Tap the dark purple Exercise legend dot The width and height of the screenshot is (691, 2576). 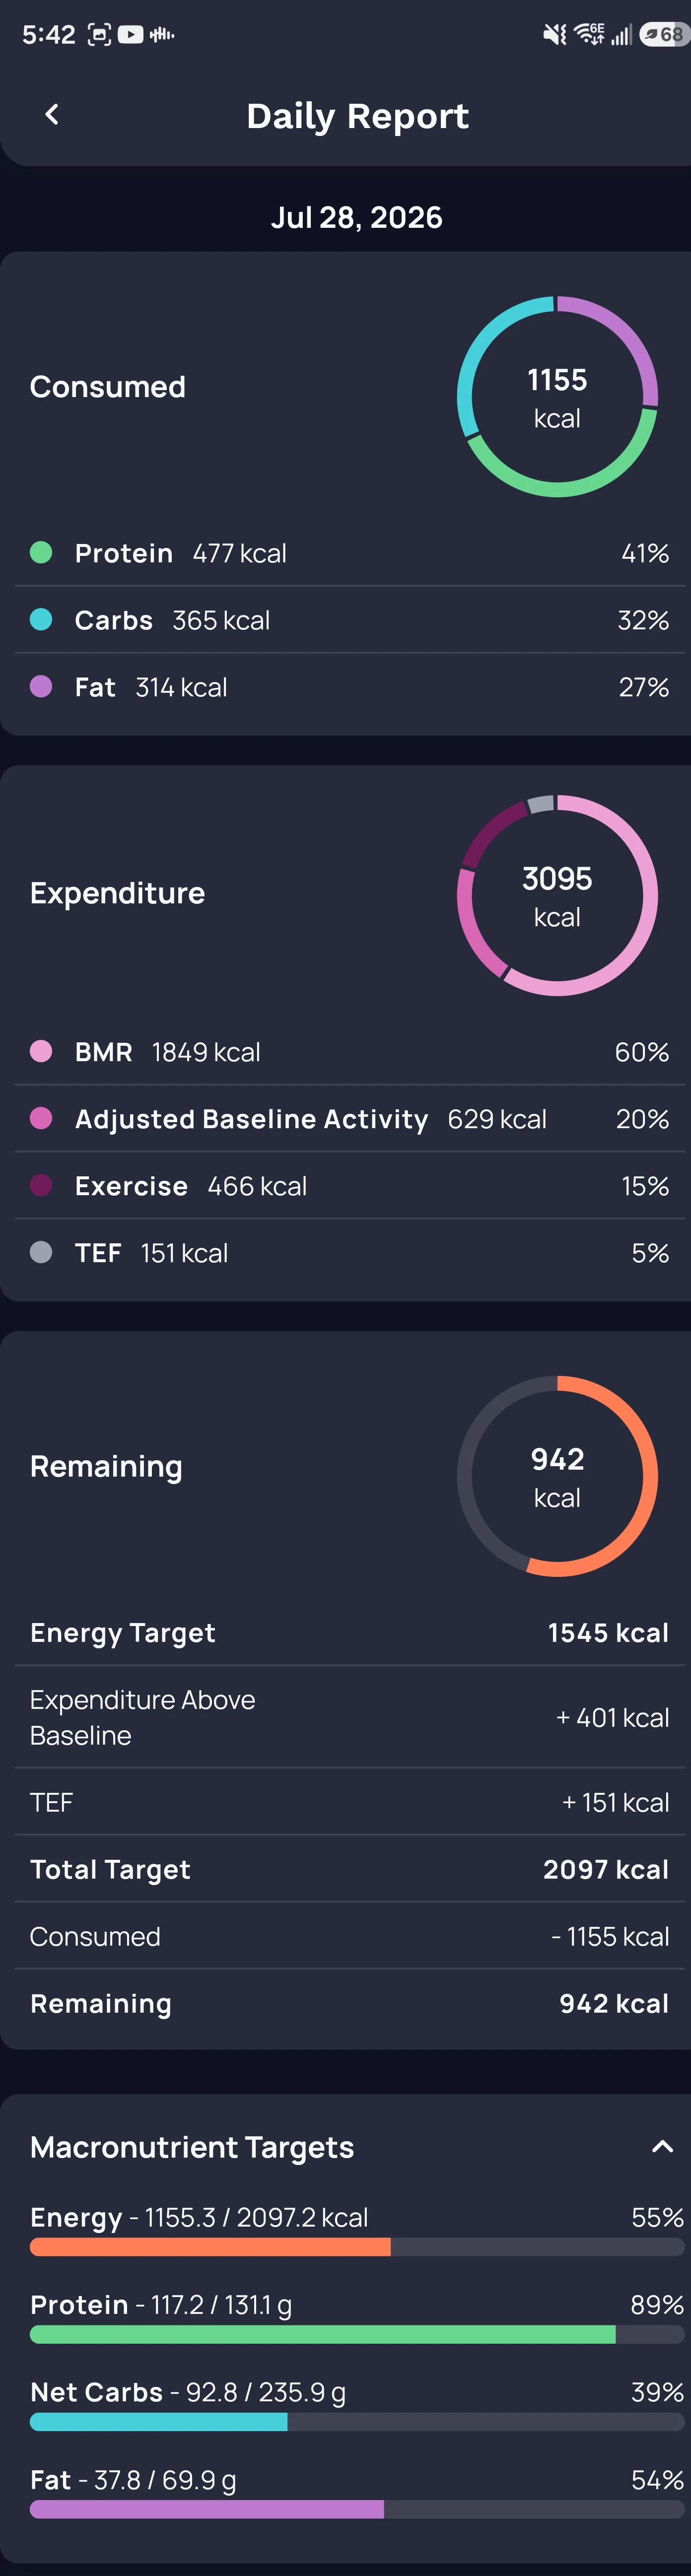pyautogui.click(x=41, y=1185)
